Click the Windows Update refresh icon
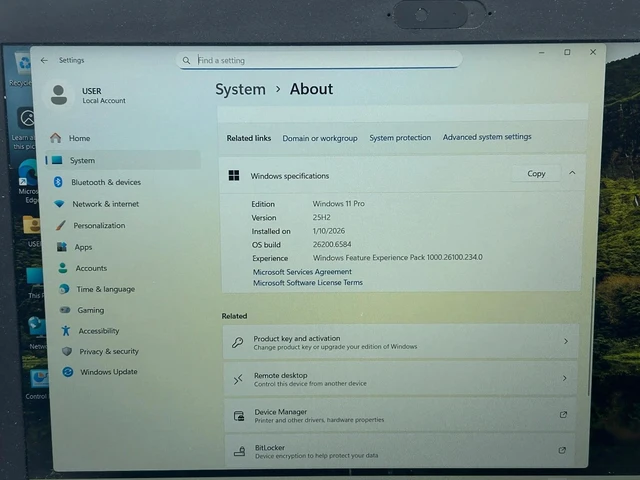Screen dimensions: 640x480 tap(68, 372)
